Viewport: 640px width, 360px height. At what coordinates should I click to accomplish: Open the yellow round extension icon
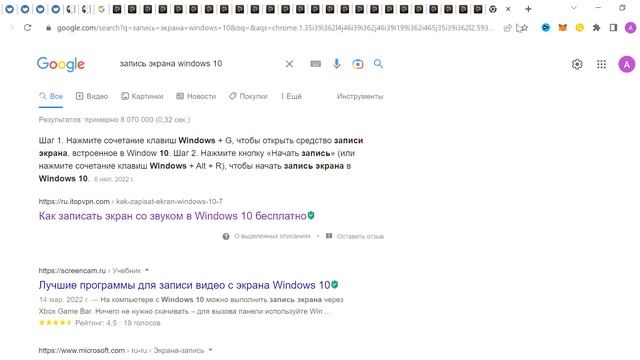579,28
